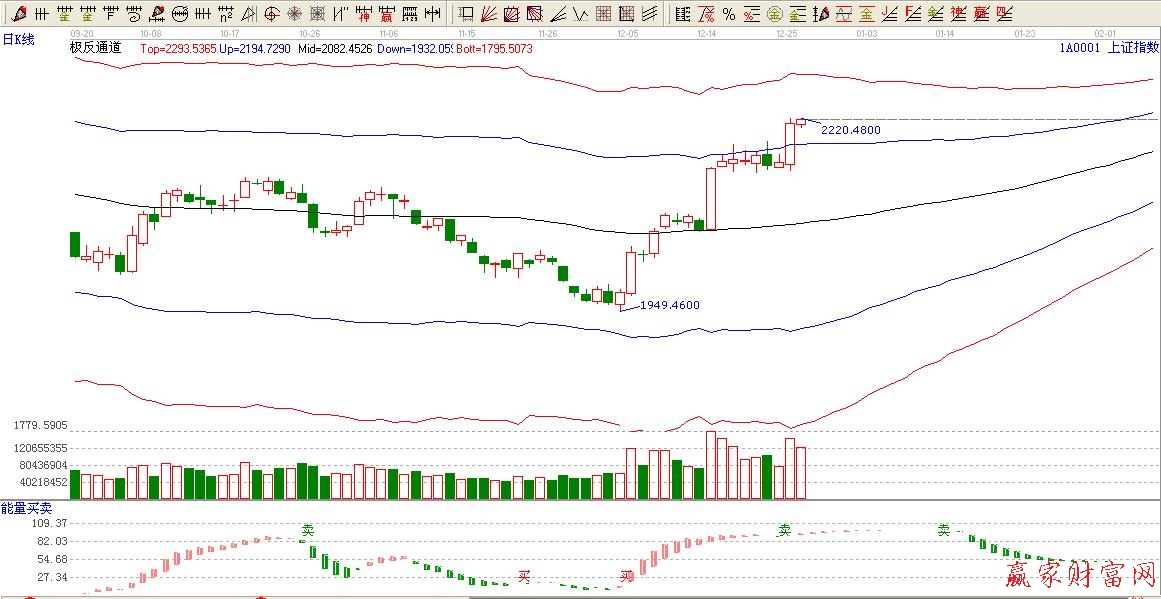Select the pencil drawing tool icon
This screenshot has height=599, width=1161.
pyautogui.click(x=18, y=14)
